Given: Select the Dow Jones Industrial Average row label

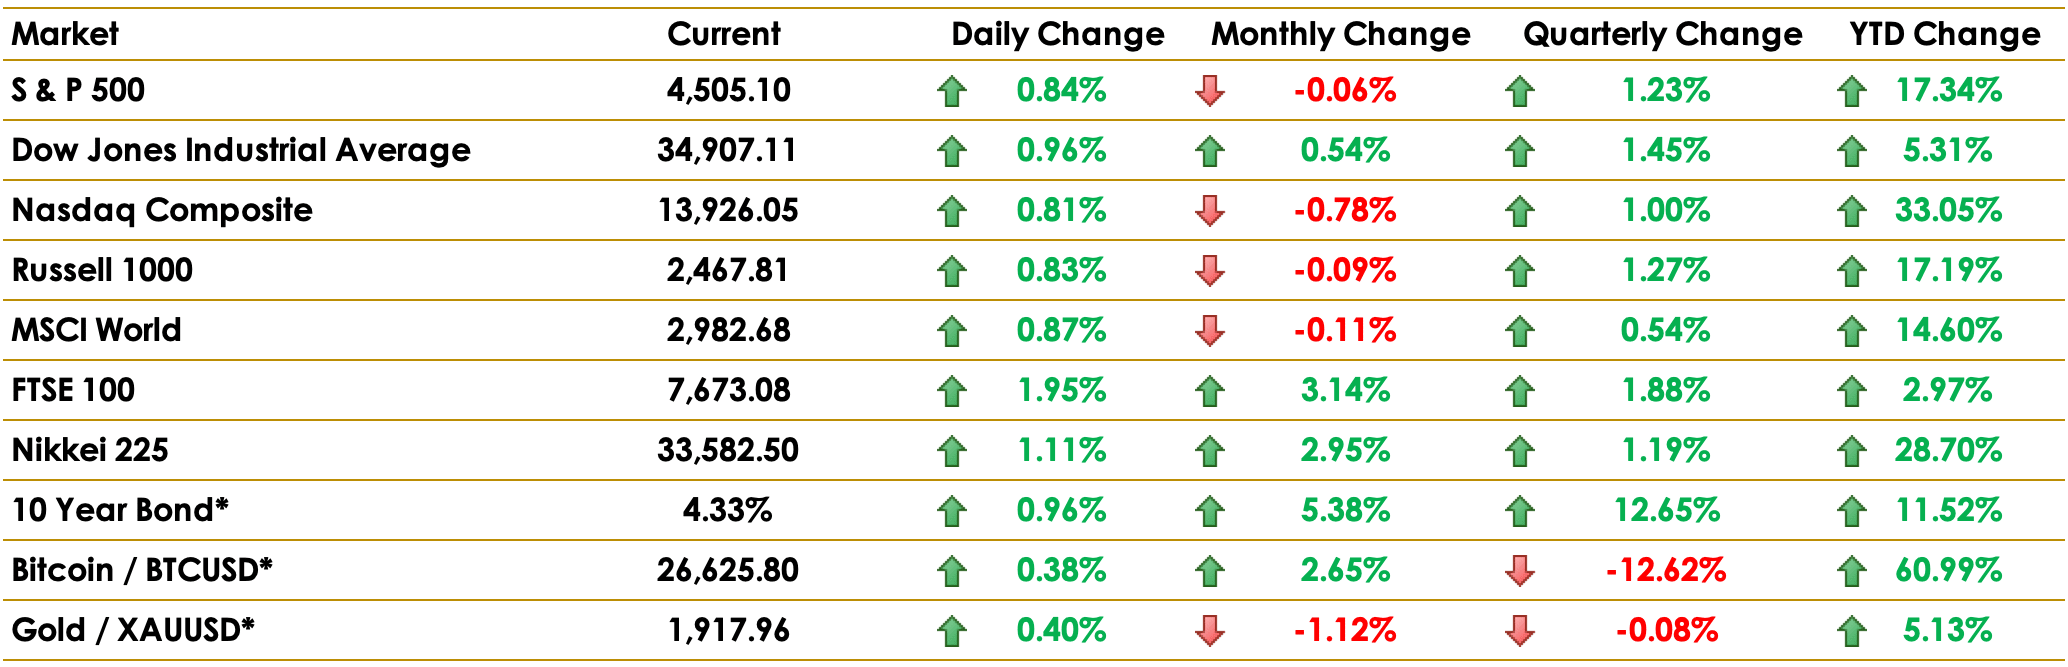Looking at the screenshot, I should tap(241, 150).
